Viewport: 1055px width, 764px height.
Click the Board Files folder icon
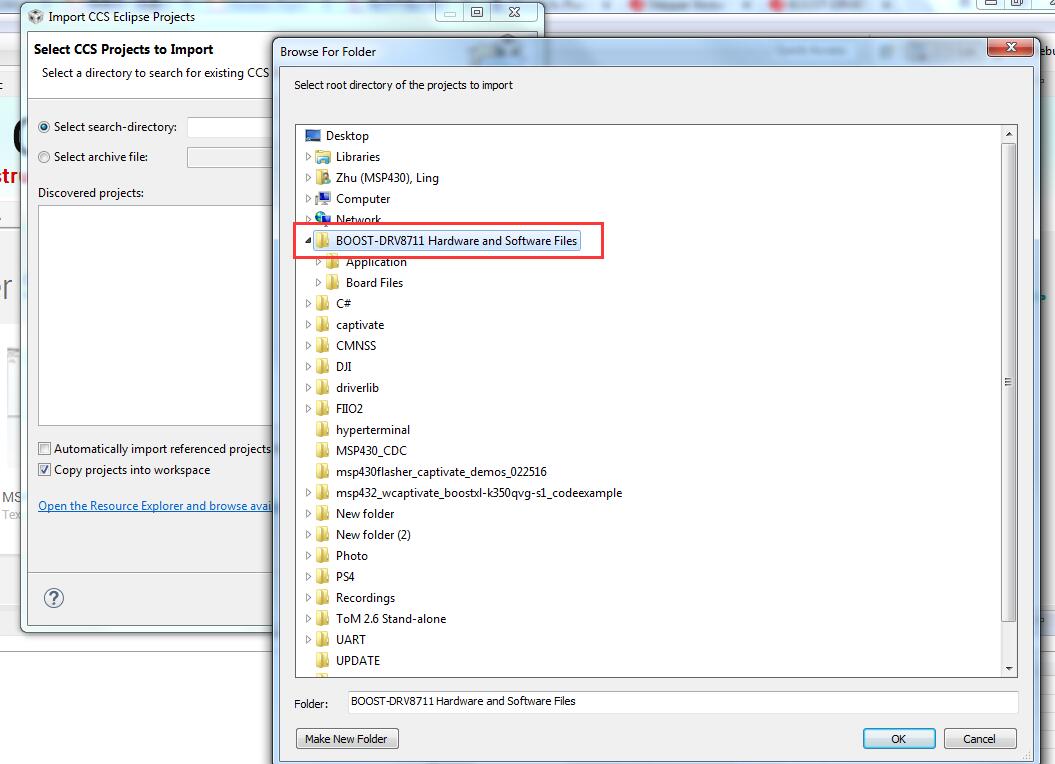click(333, 283)
